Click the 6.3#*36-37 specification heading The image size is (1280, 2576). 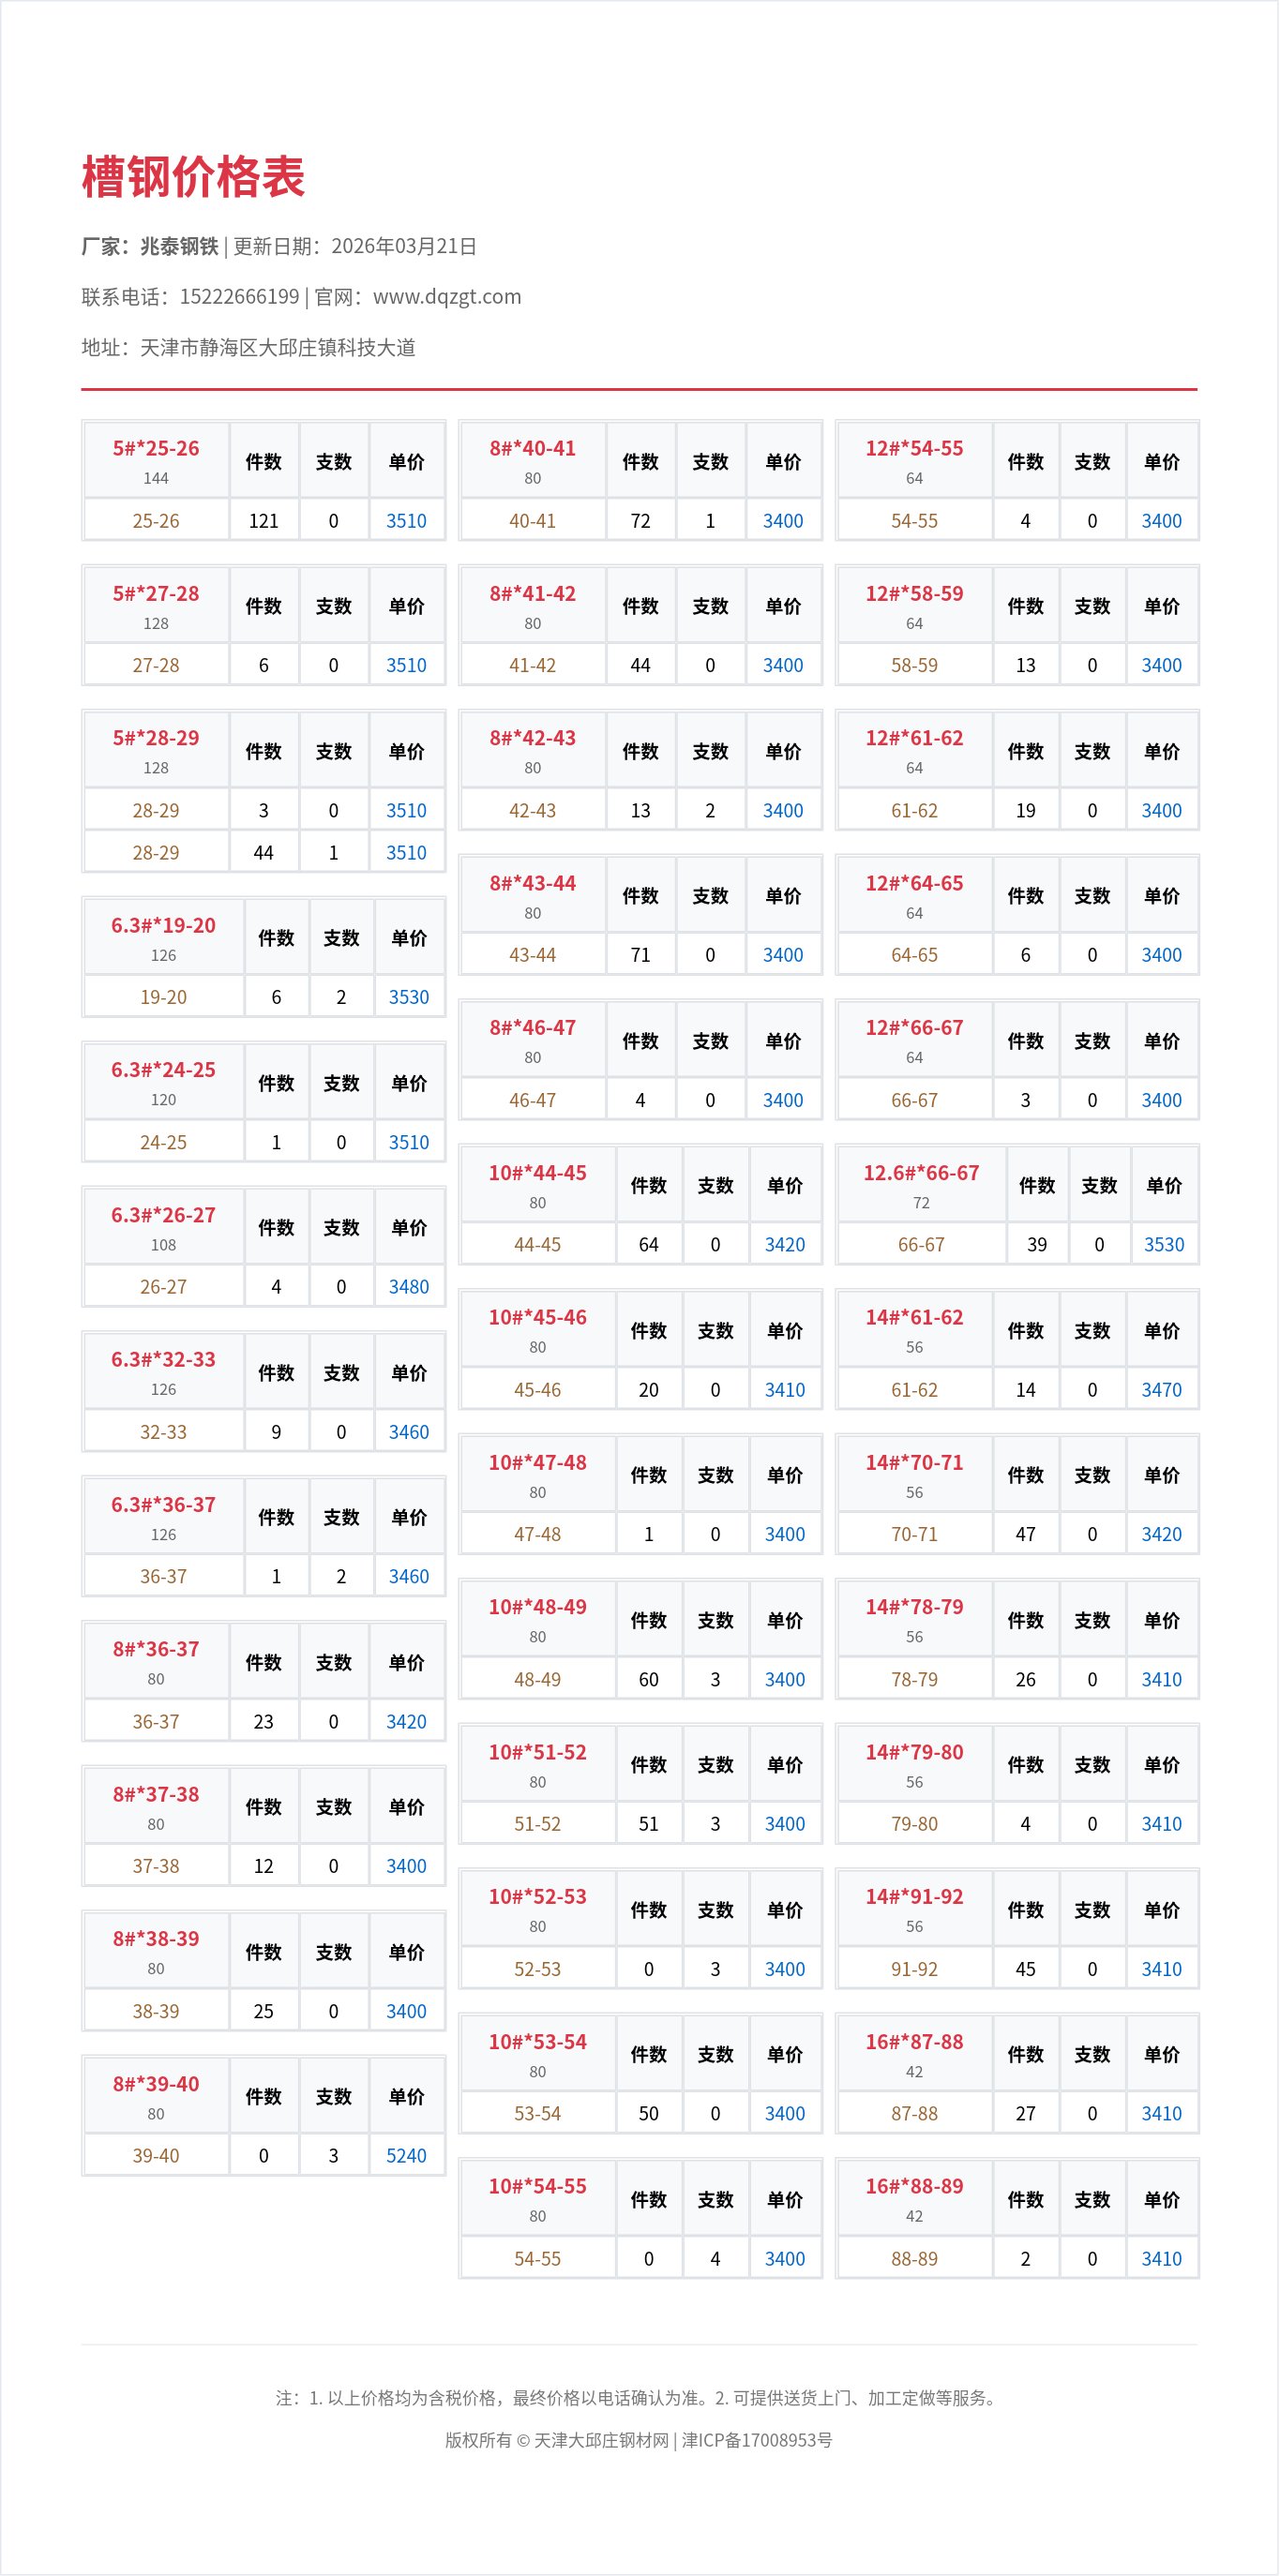(x=163, y=1505)
